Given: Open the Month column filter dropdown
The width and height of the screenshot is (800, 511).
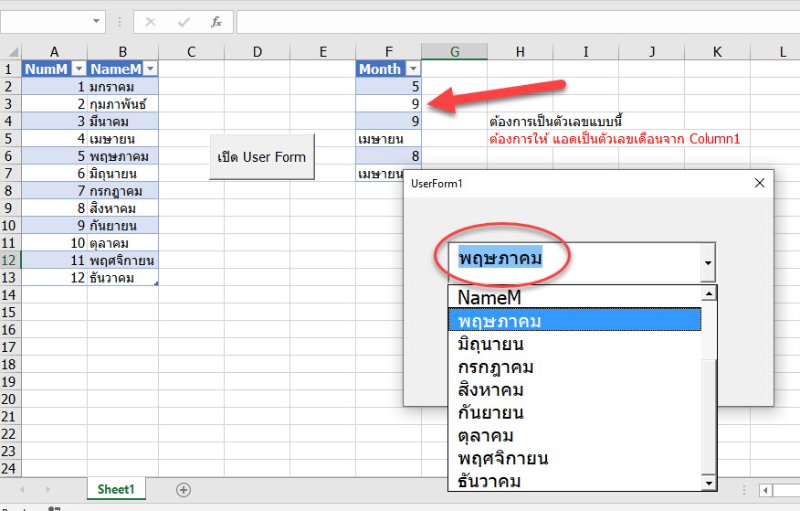Looking at the screenshot, I should click(x=411, y=69).
